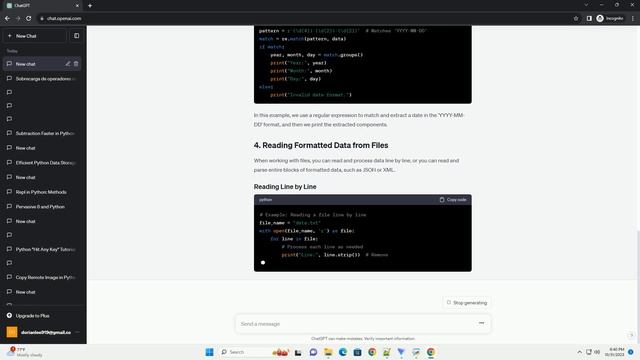
Task: Reload the chat.openai.com page
Action: [x=29, y=18]
